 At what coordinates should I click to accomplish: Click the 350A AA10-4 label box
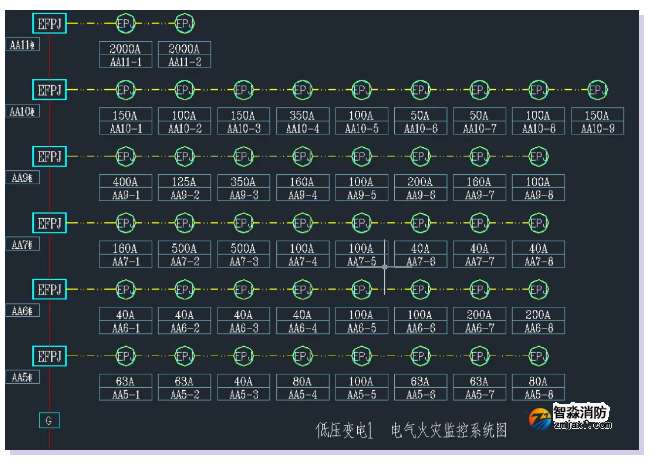(x=302, y=122)
